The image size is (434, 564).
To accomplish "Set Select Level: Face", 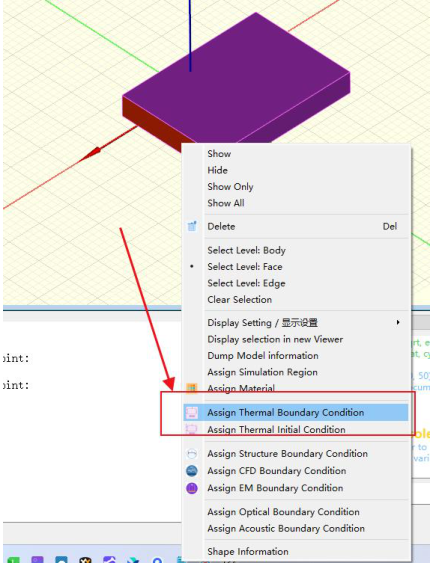I will pyautogui.click(x=296, y=267).
